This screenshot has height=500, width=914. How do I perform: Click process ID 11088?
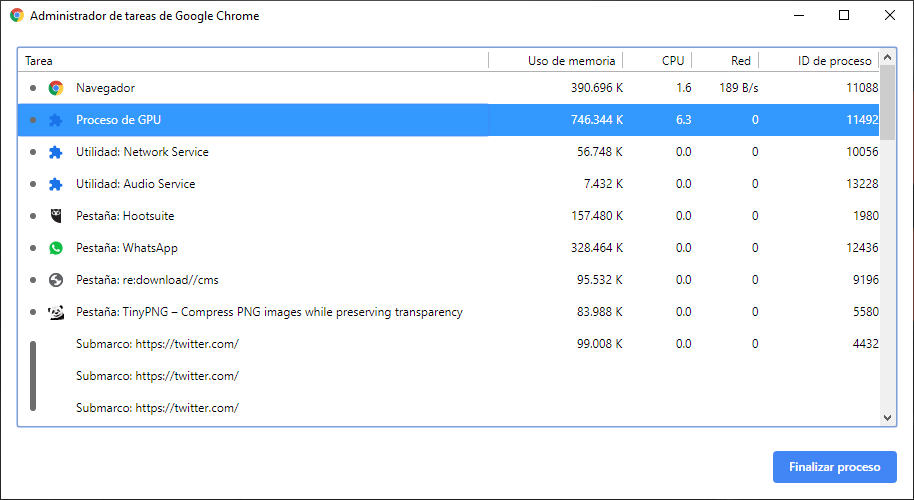point(862,88)
